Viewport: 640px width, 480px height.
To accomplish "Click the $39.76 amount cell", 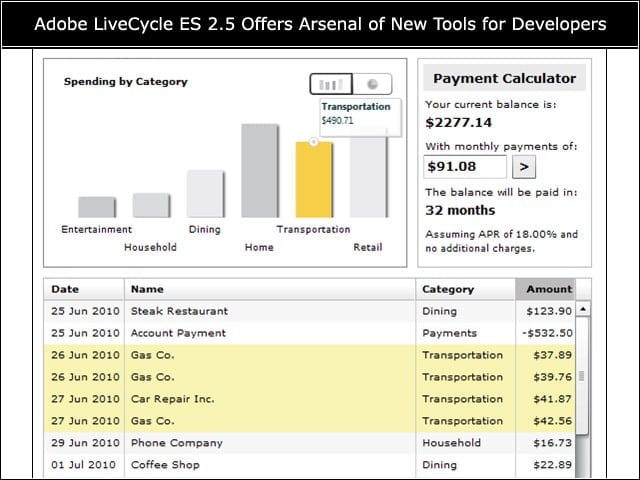I will coord(553,377).
